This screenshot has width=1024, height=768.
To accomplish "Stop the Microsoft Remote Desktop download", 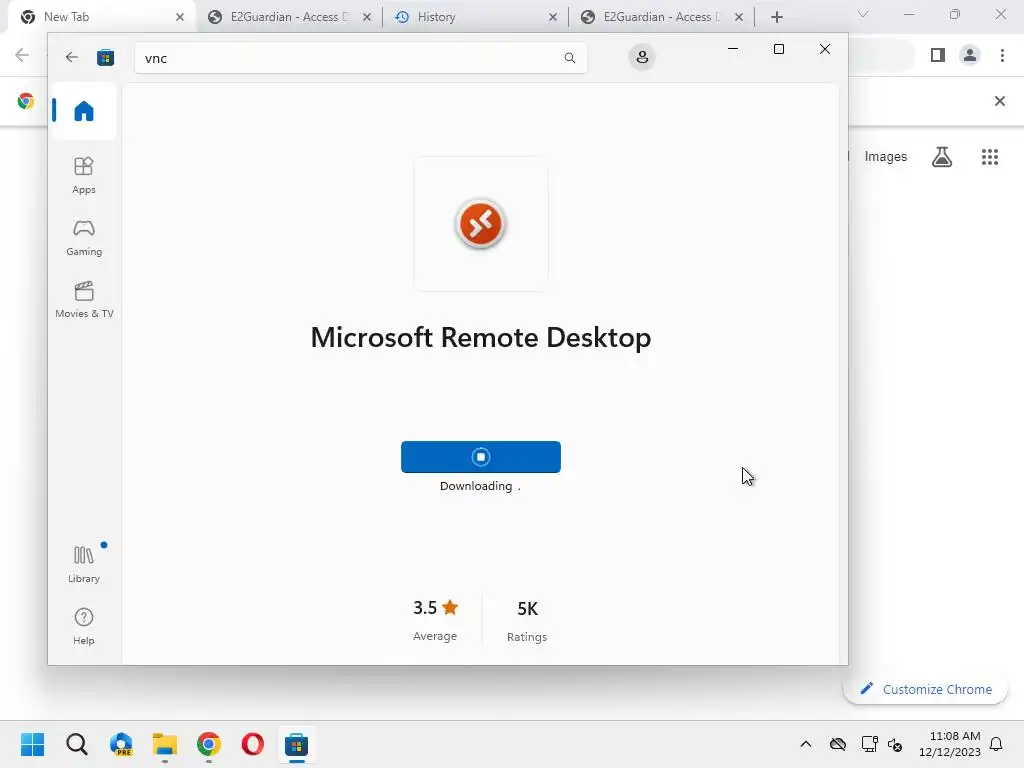I will click(x=481, y=457).
